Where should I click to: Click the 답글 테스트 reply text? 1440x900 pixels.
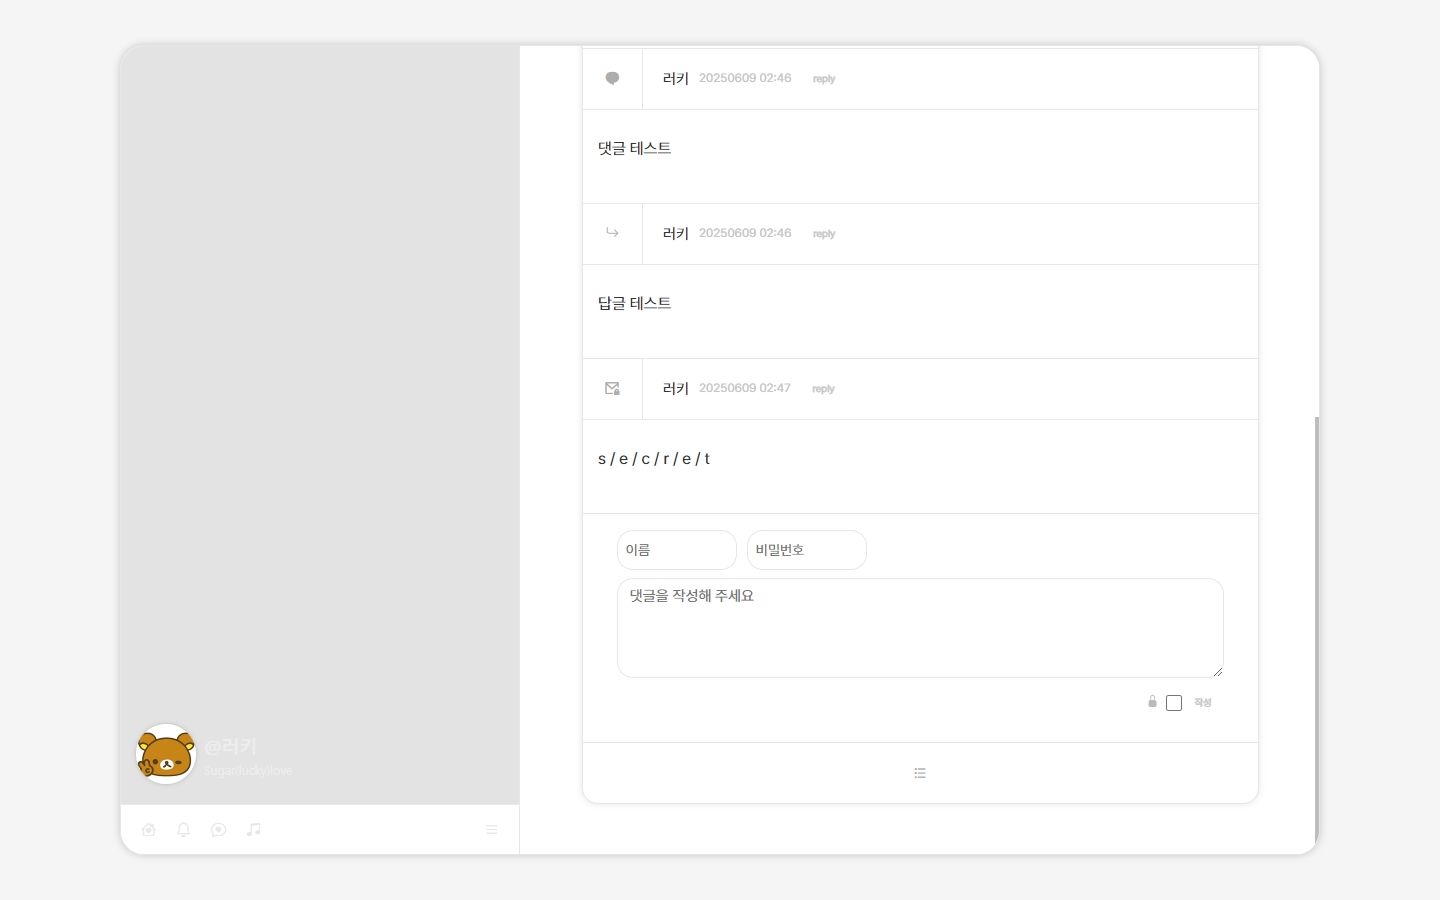pos(634,303)
